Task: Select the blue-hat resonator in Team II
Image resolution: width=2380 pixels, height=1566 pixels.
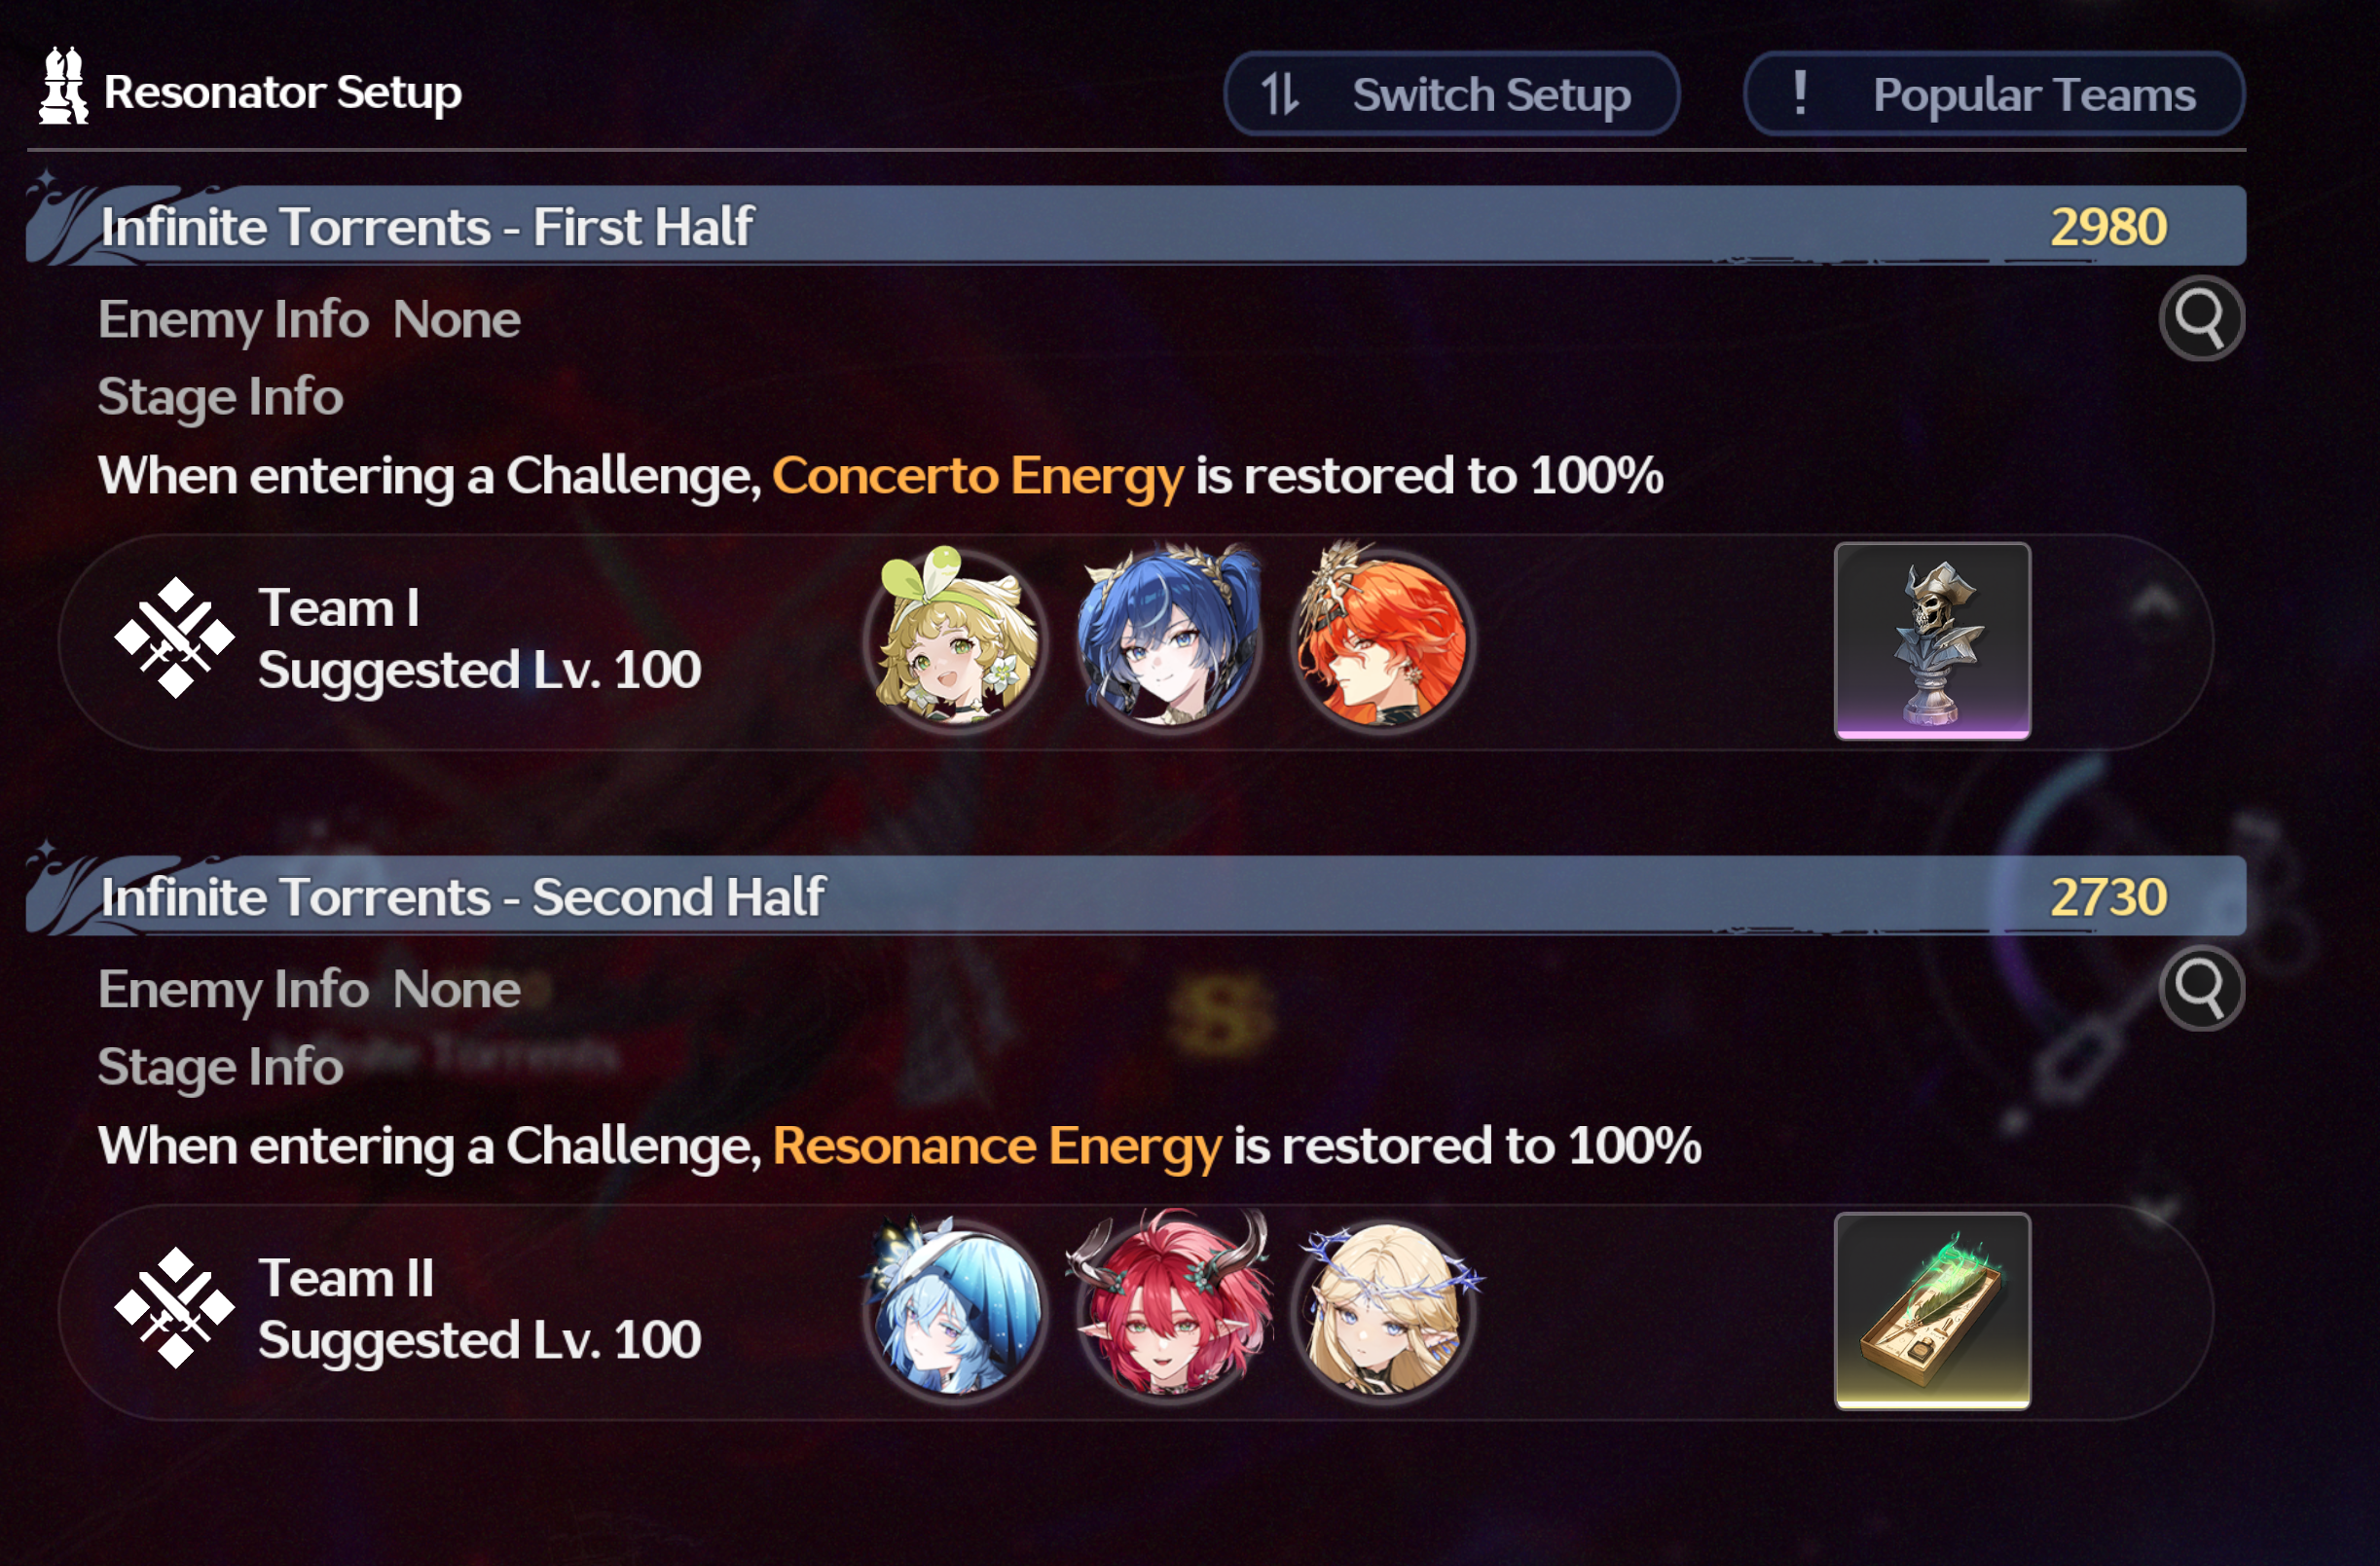Action: pyautogui.click(x=956, y=1308)
